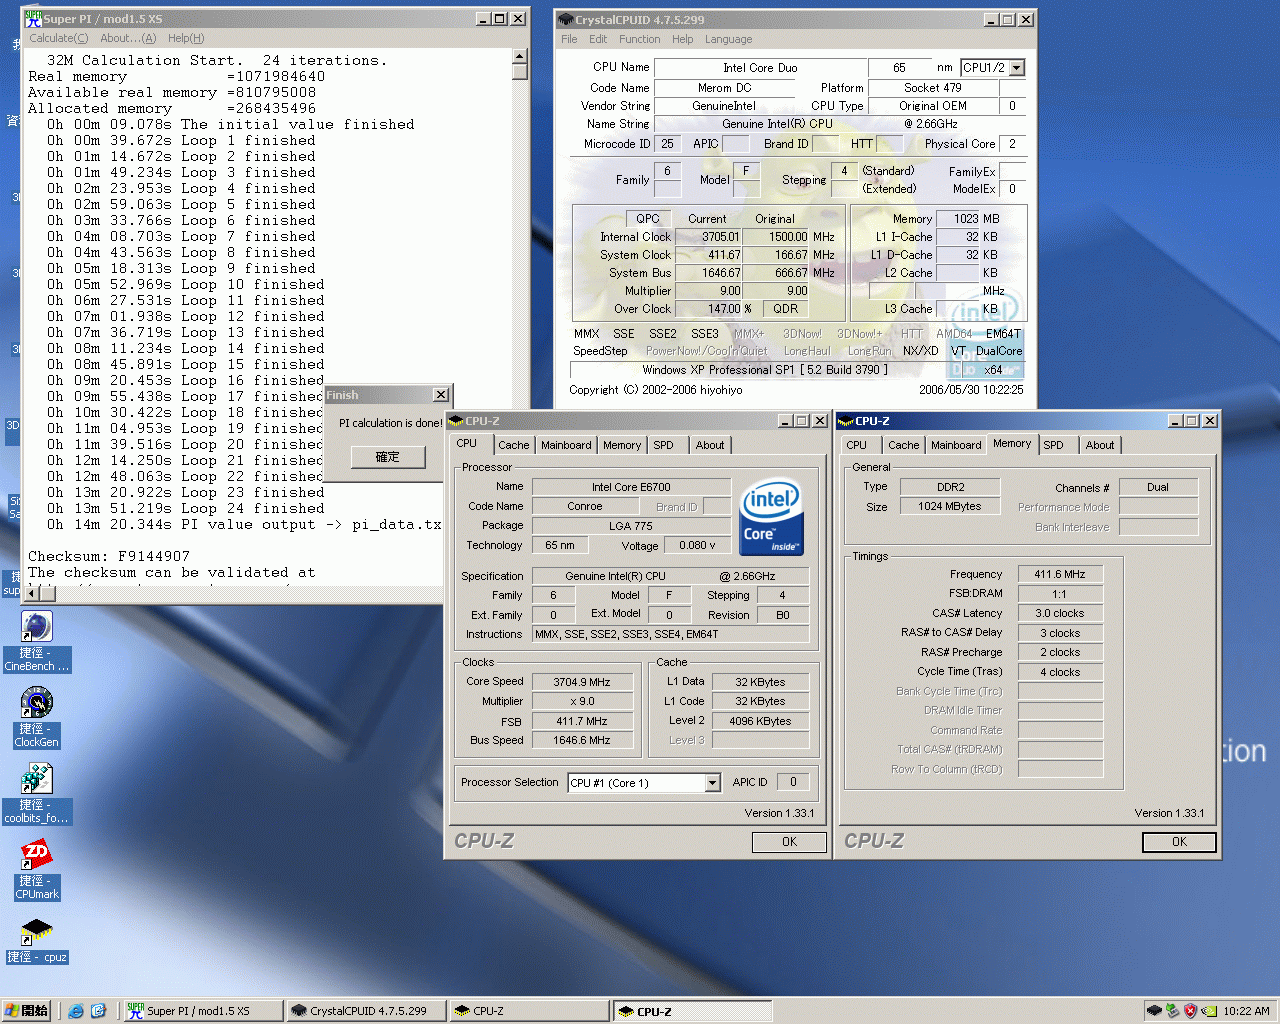Toggle the DualCore indicator in CrystalCPUID
This screenshot has height=1024, width=1280.
pos(997,351)
